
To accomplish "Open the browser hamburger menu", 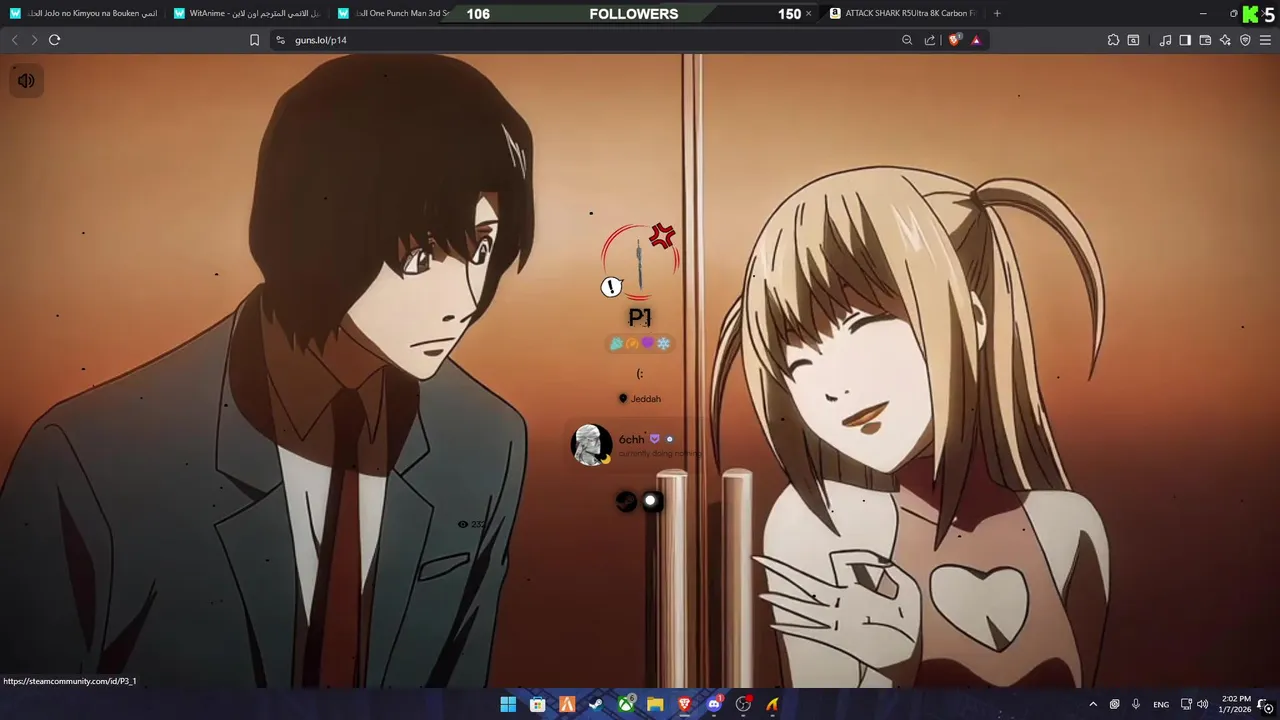I will [x=1265, y=40].
